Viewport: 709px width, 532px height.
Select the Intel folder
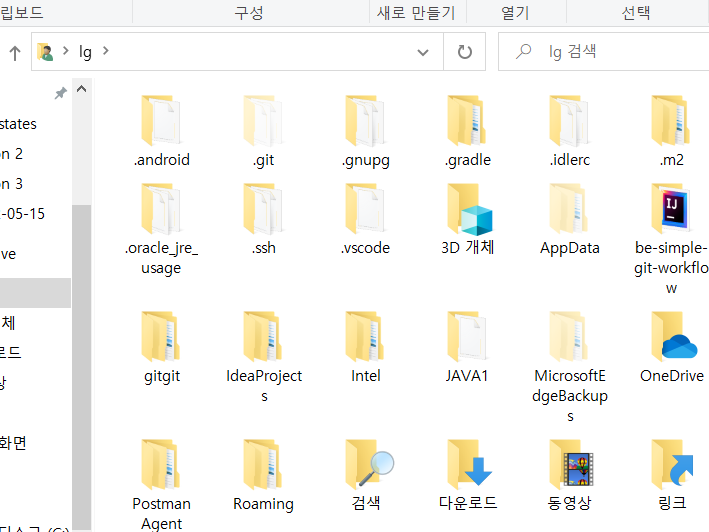tap(365, 347)
